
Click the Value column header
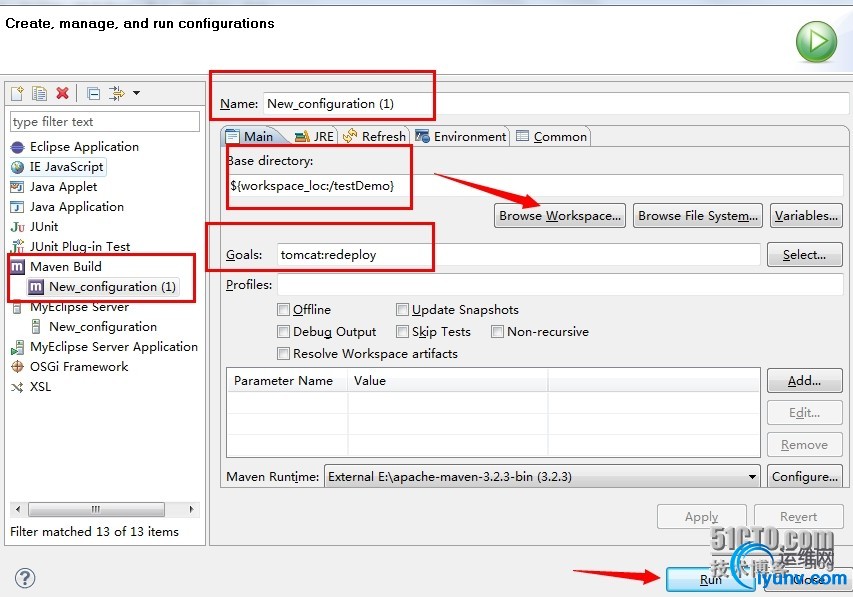tap(448, 381)
